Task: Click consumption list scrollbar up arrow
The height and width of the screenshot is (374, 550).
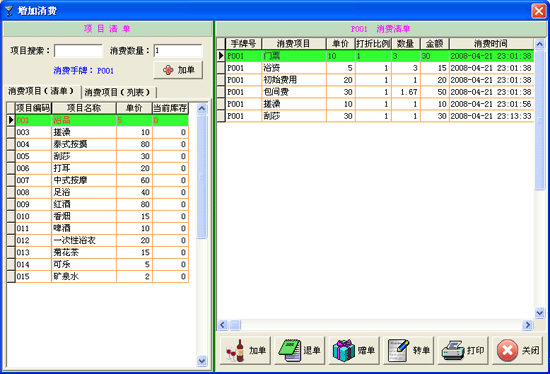Action: point(539,44)
